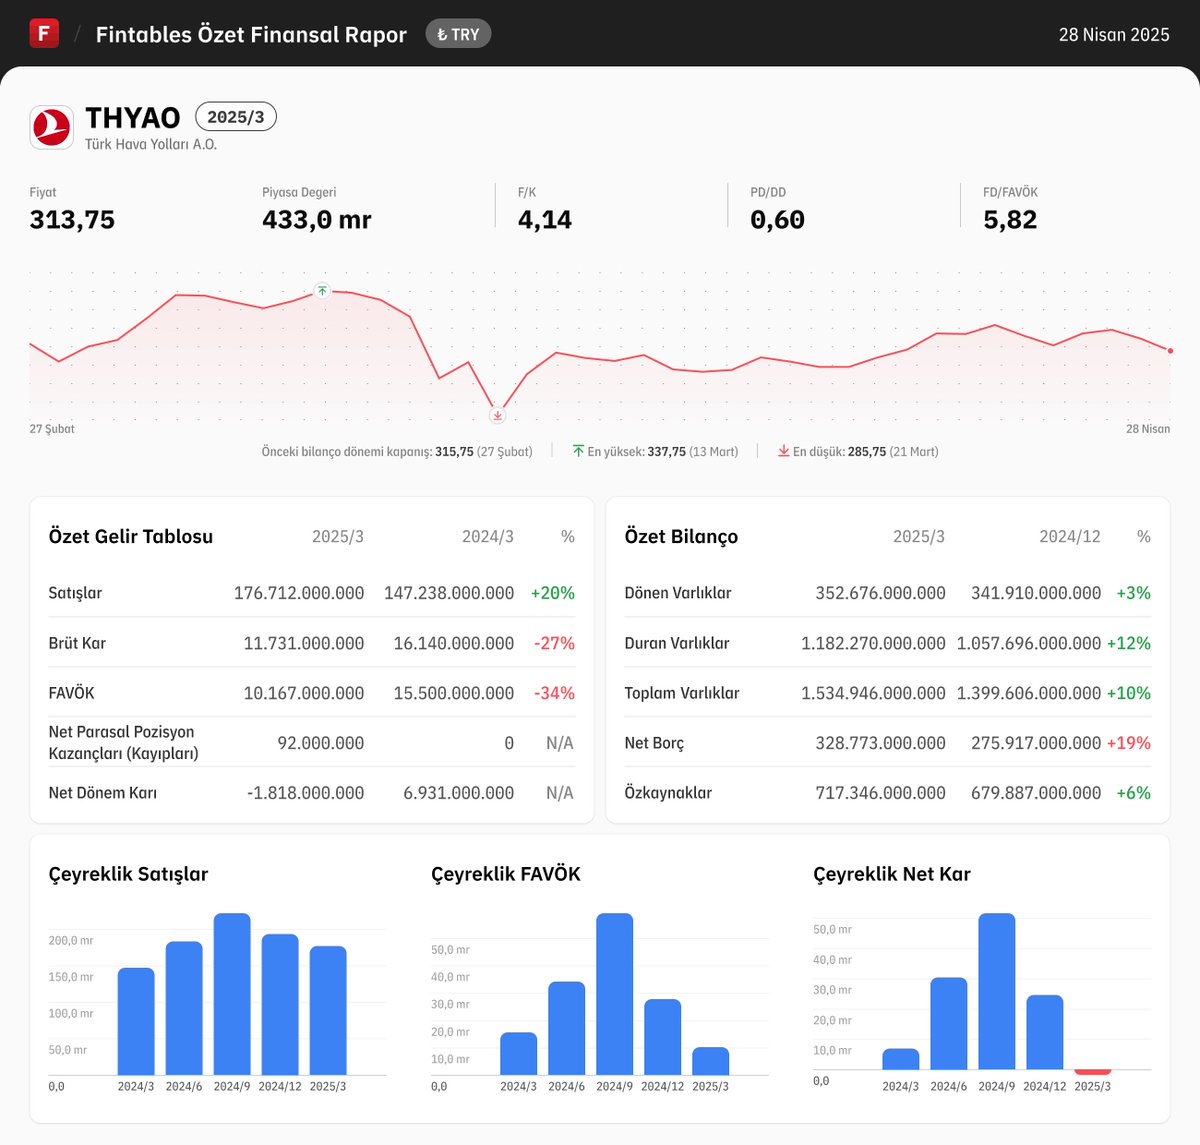Click the Fintables F logo

pos(42,33)
